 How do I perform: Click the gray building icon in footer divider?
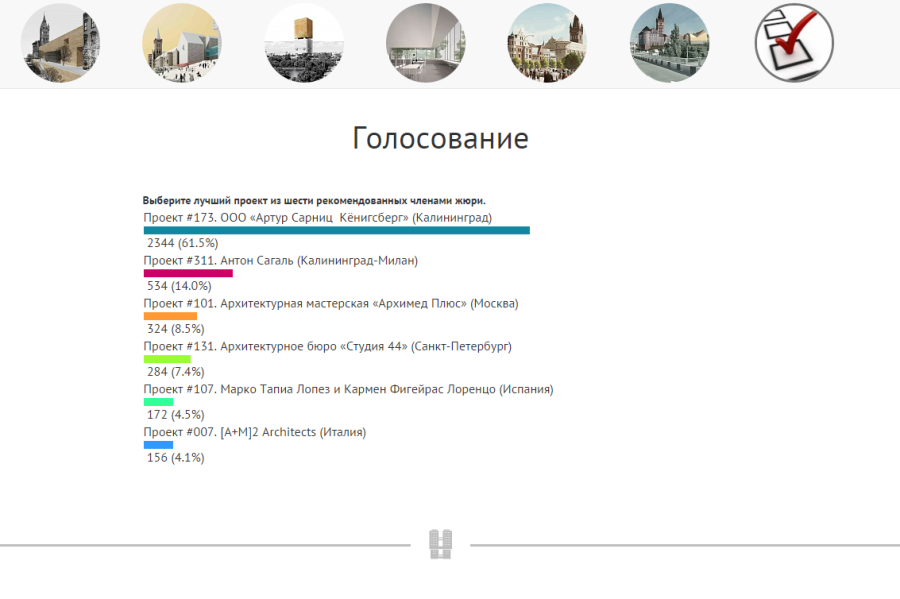[x=441, y=544]
